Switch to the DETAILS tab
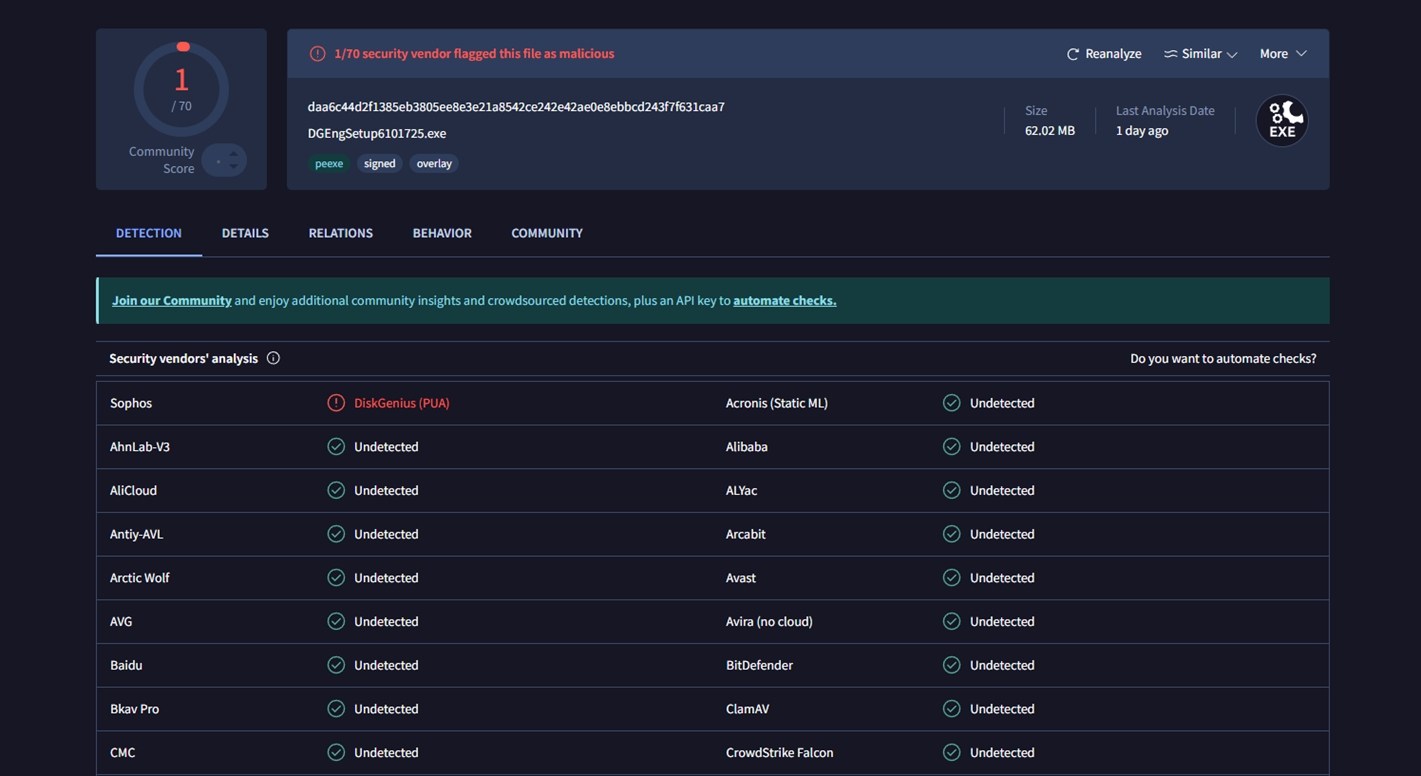 pos(244,232)
